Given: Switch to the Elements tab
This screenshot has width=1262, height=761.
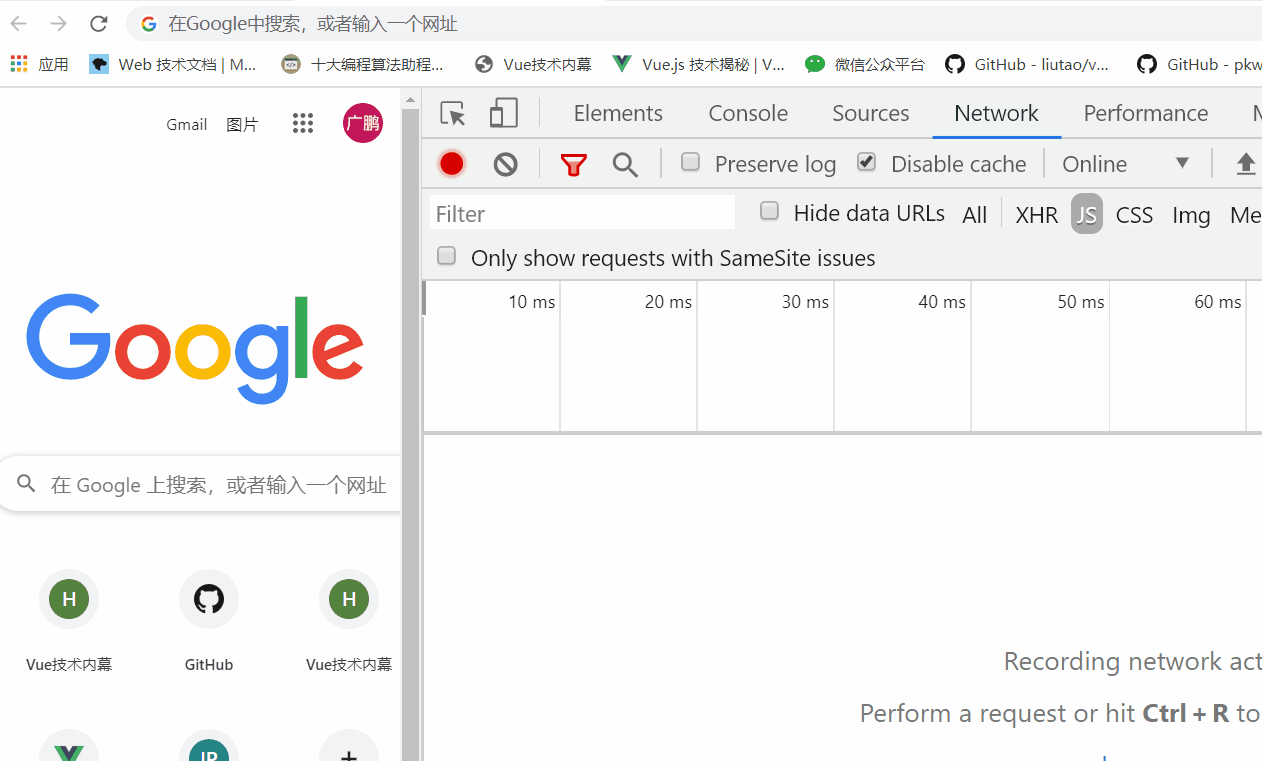Looking at the screenshot, I should click(x=618, y=113).
